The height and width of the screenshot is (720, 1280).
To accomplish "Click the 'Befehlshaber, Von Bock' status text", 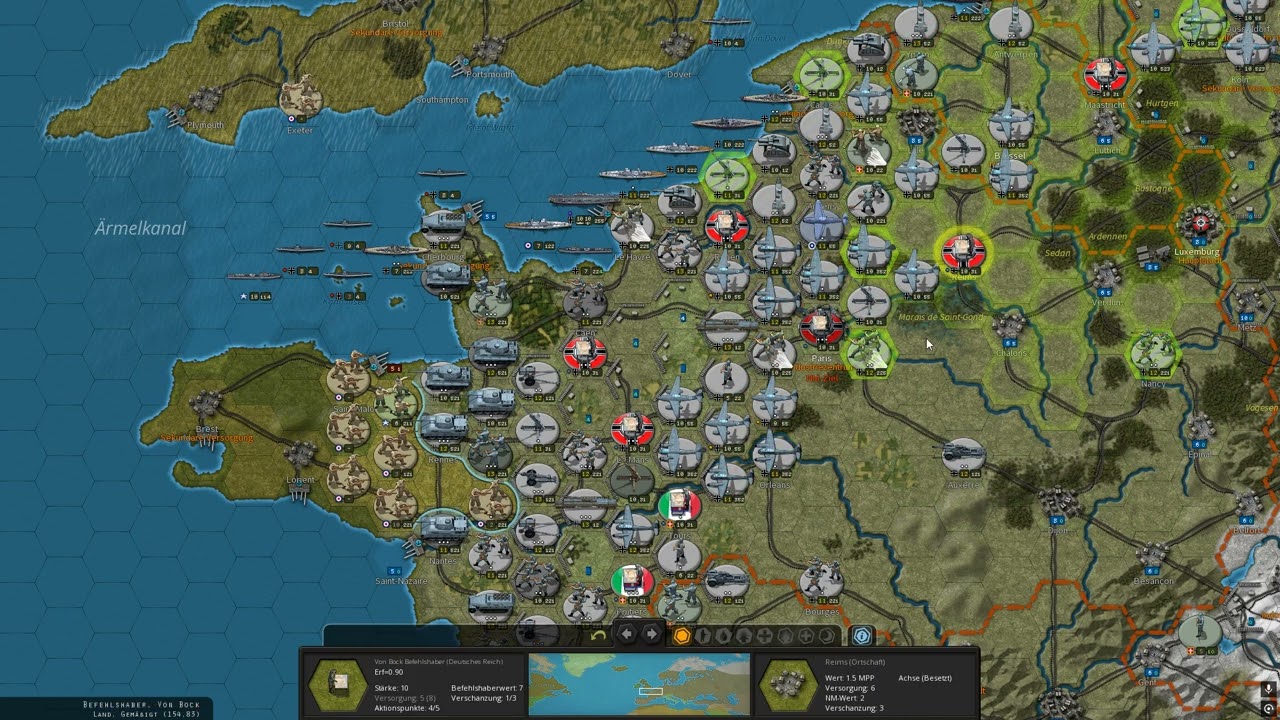I will [141, 705].
